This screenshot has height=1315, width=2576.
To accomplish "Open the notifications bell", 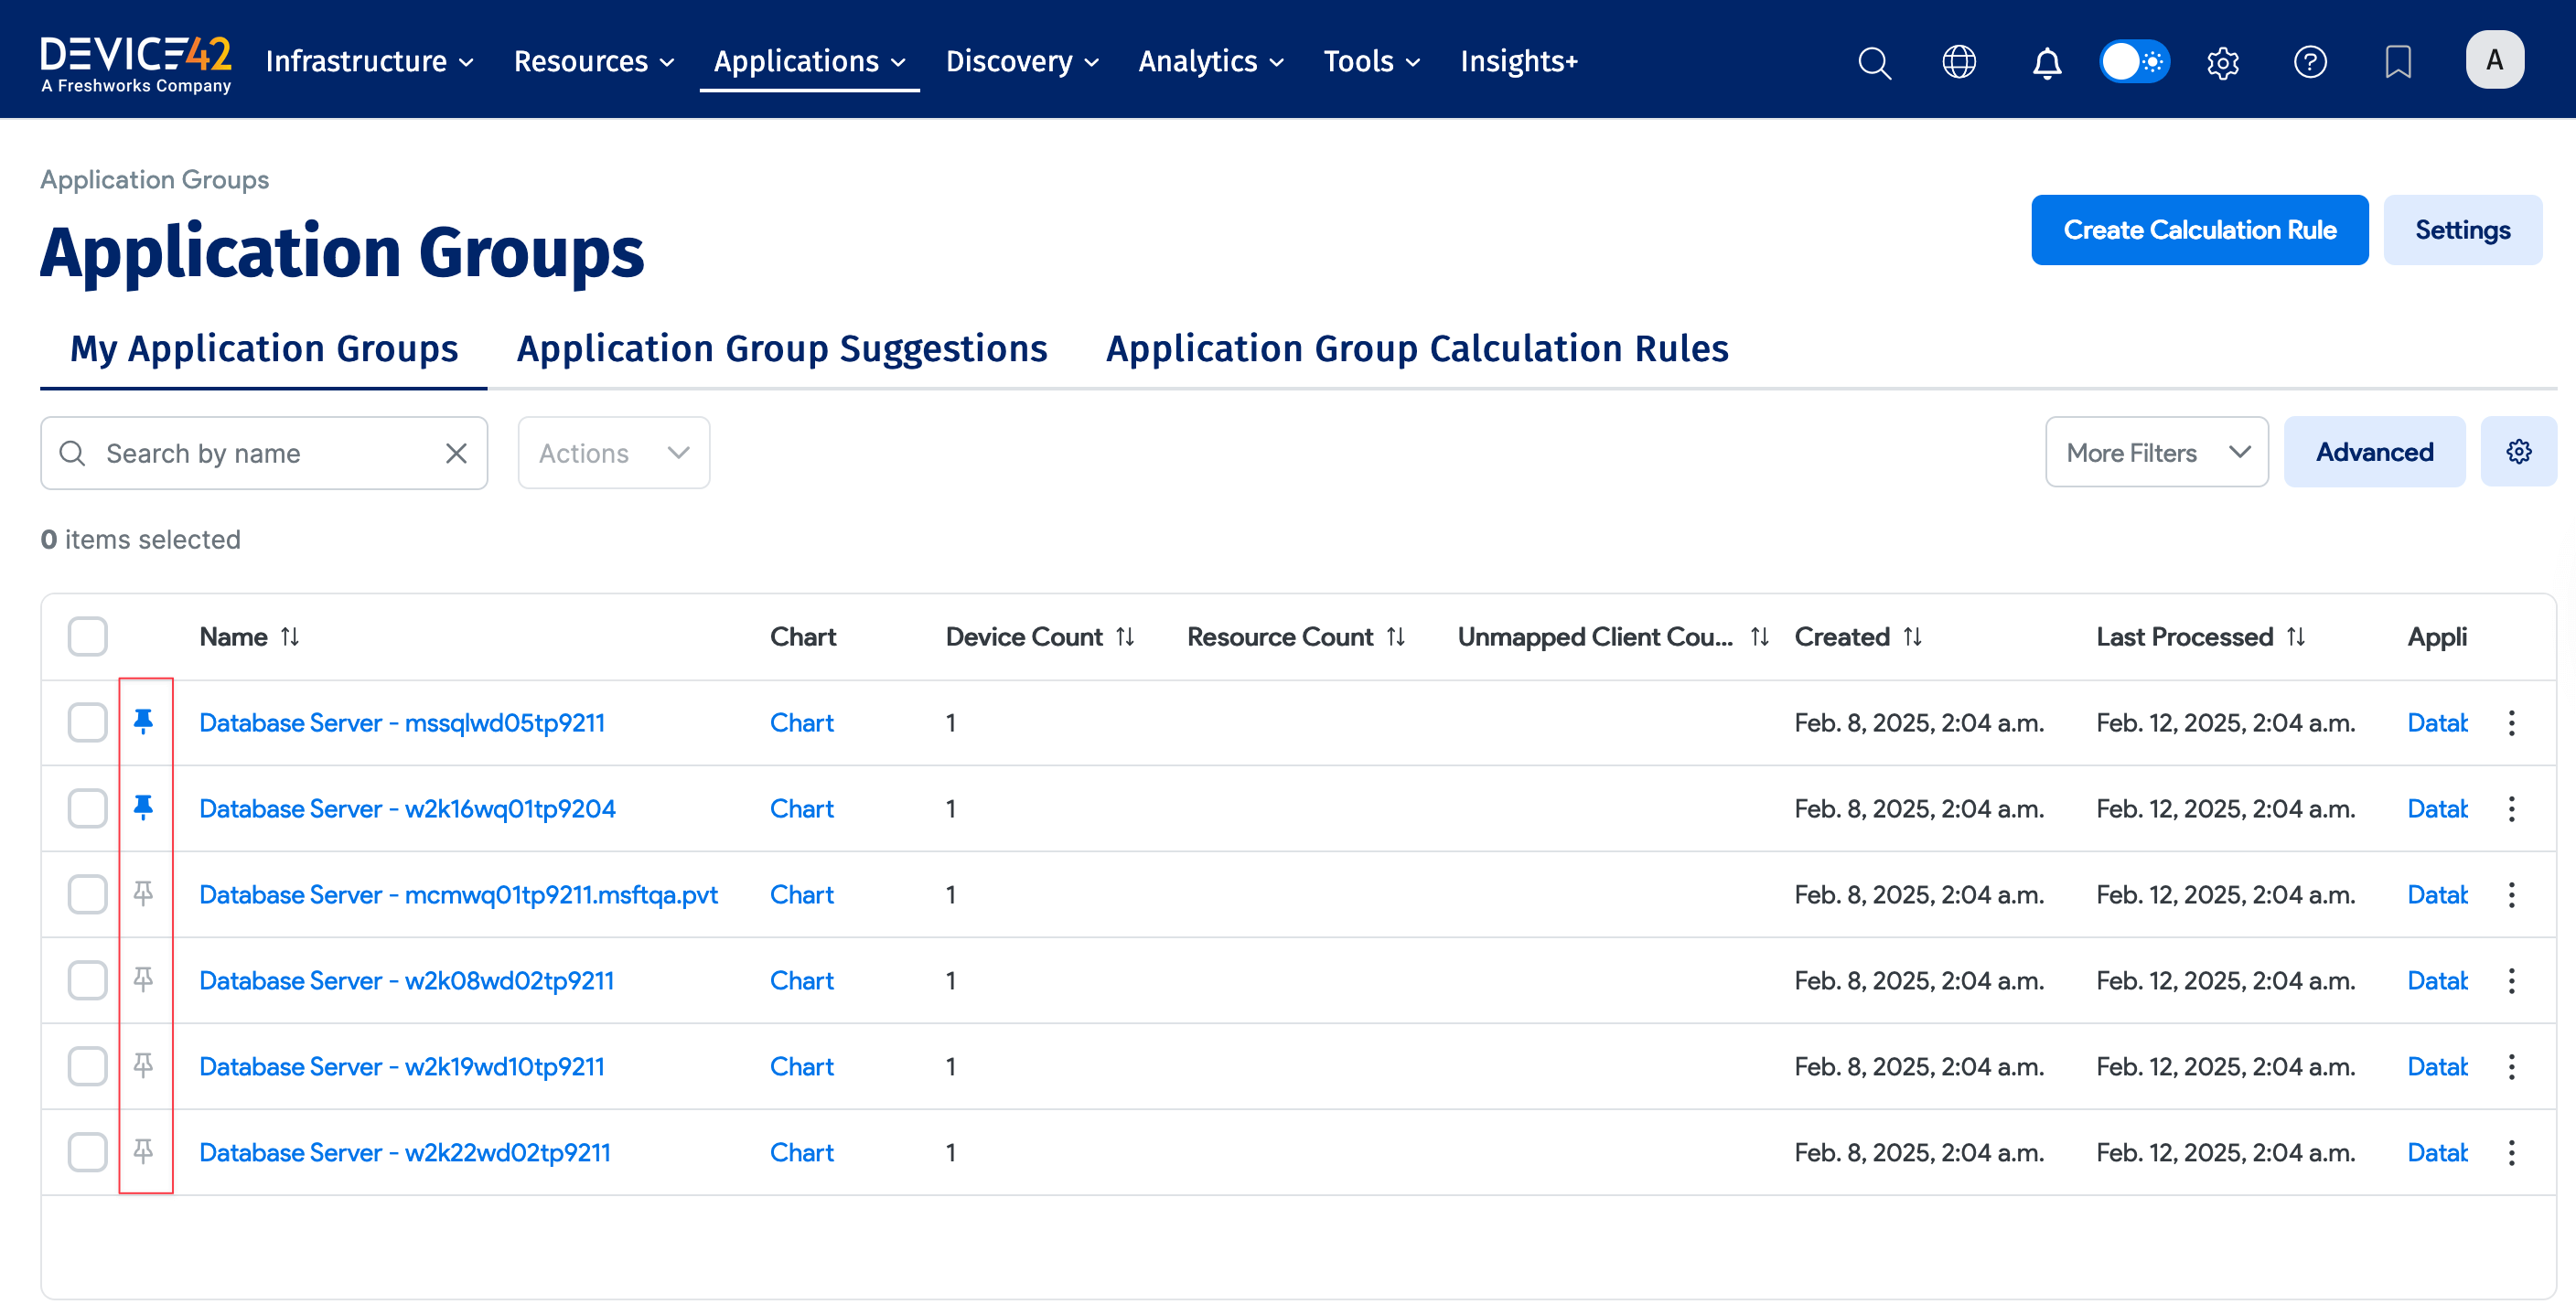I will point(2046,62).
